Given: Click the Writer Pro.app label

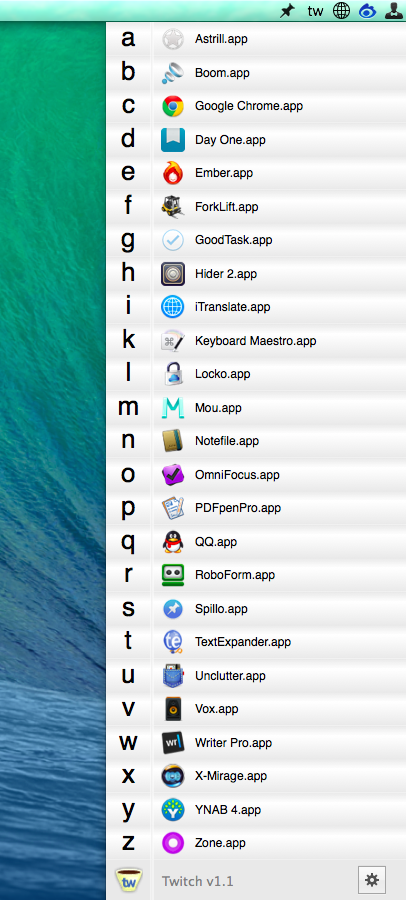Looking at the screenshot, I should click(x=233, y=742).
